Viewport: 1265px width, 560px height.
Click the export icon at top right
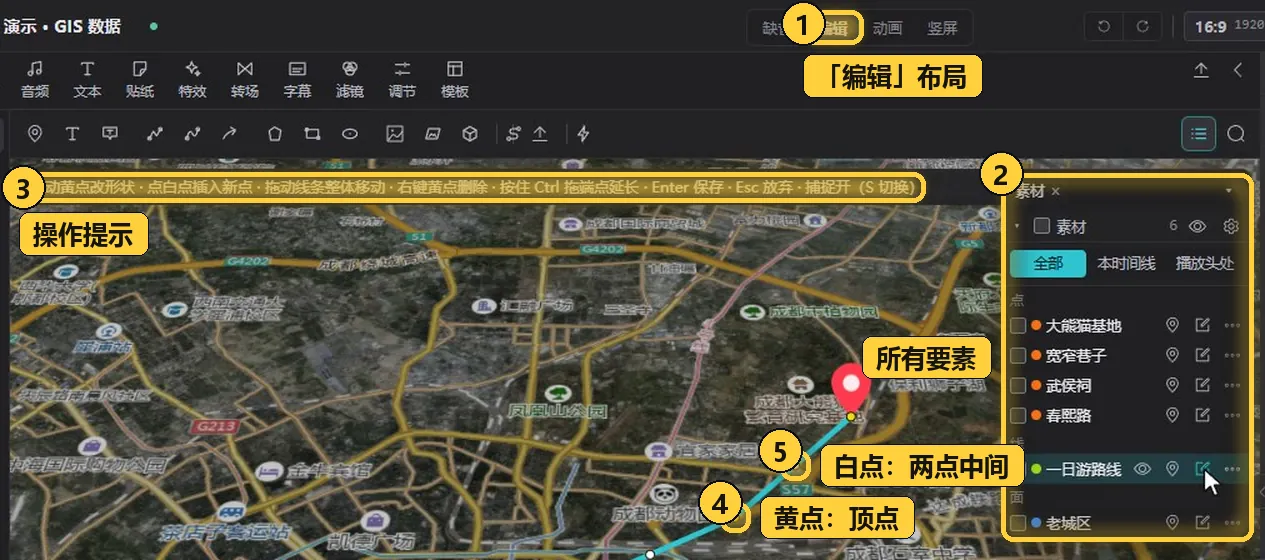(1201, 70)
